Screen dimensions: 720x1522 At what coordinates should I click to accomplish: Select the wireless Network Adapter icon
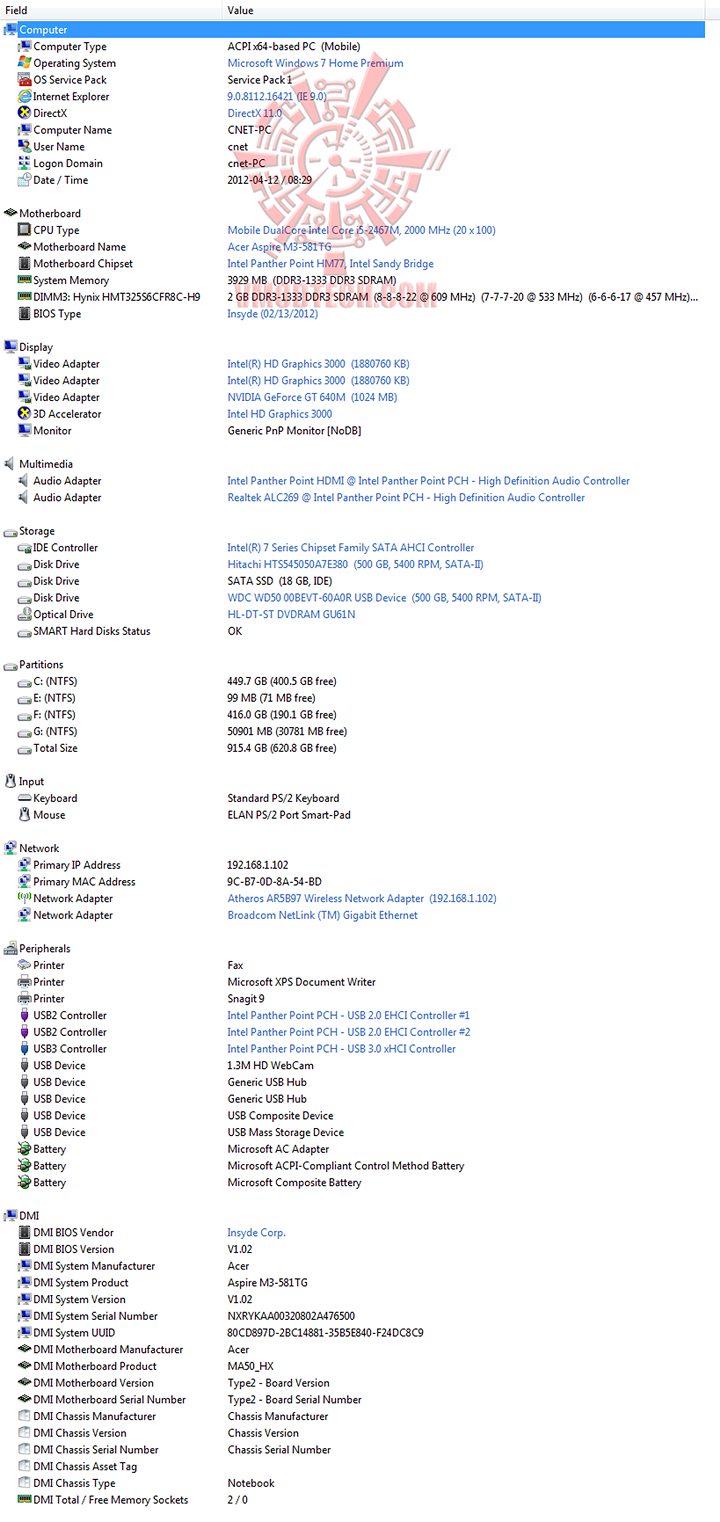click(25, 898)
